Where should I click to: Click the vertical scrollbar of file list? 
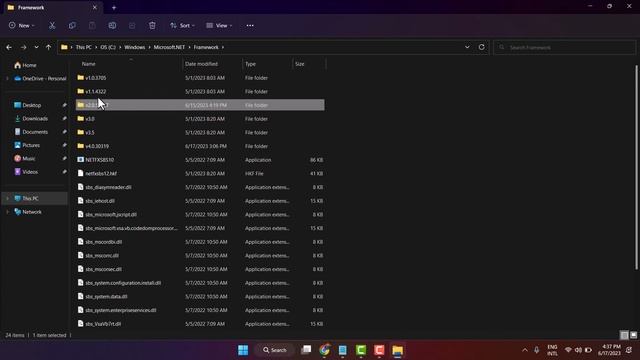[x=636, y=167]
